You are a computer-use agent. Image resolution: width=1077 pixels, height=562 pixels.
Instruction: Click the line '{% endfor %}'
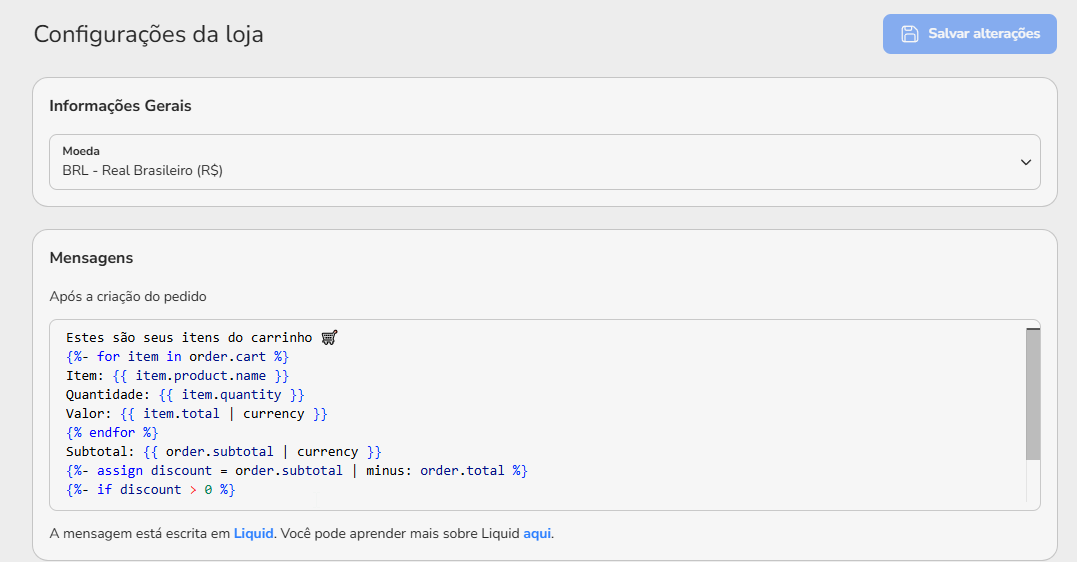click(112, 433)
